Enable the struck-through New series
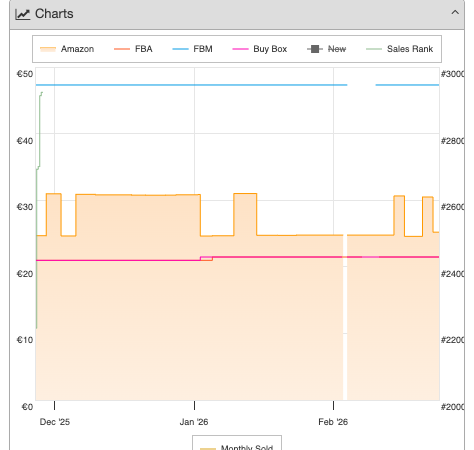Viewport: 474px width, 450px height. [x=326, y=49]
